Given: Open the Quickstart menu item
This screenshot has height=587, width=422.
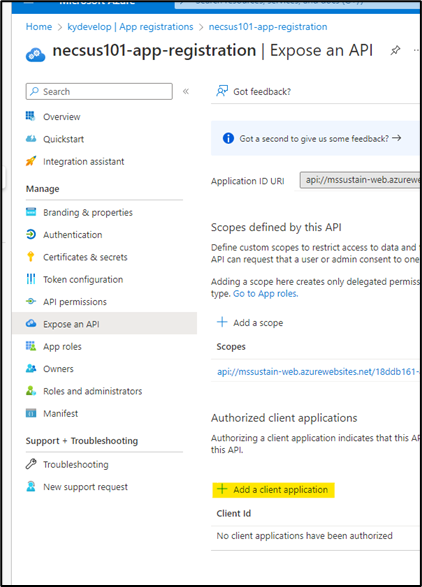Looking at the screenshot, I should (x=63, y=139).
